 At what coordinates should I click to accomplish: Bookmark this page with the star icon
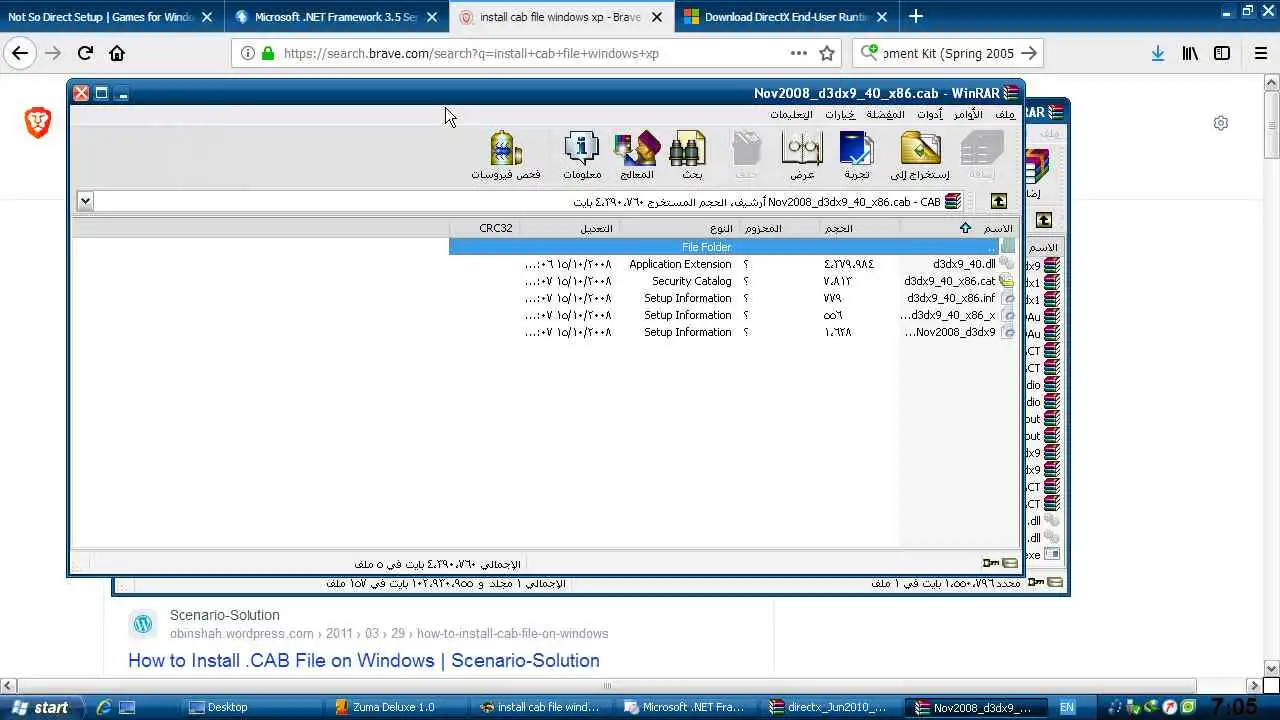(827, 54)
